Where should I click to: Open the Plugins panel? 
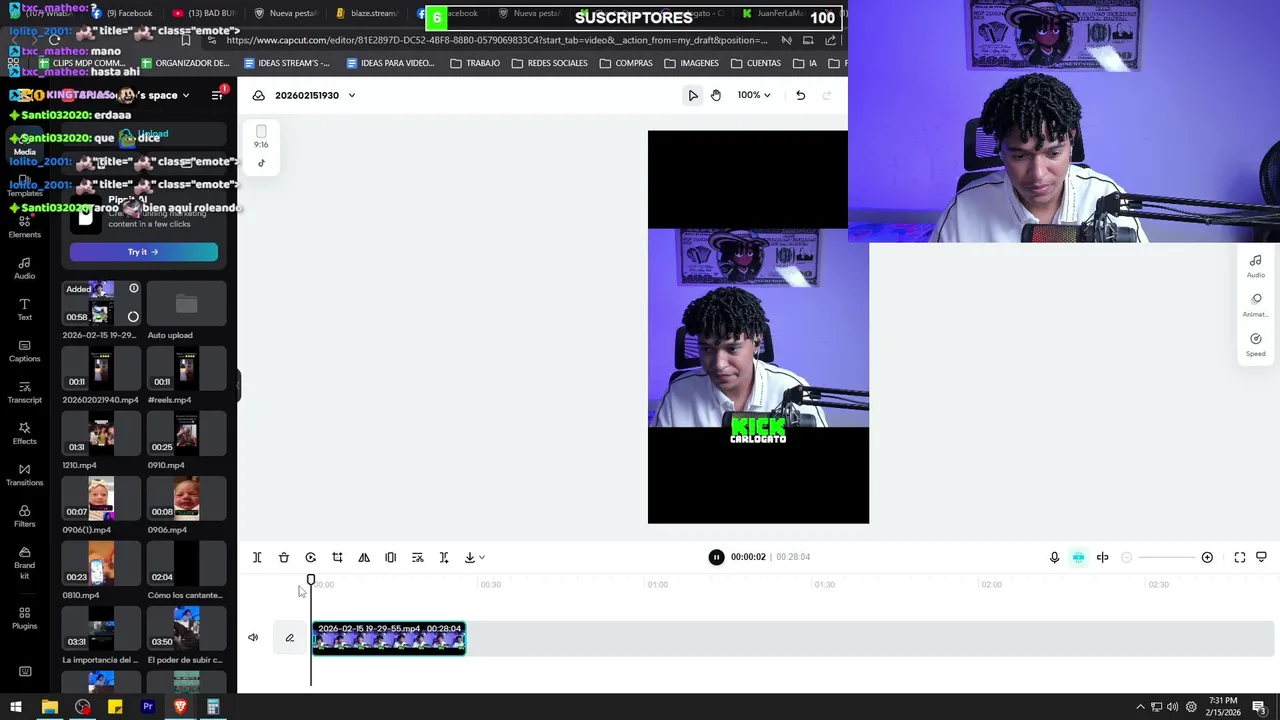click(x=24, y=618)
